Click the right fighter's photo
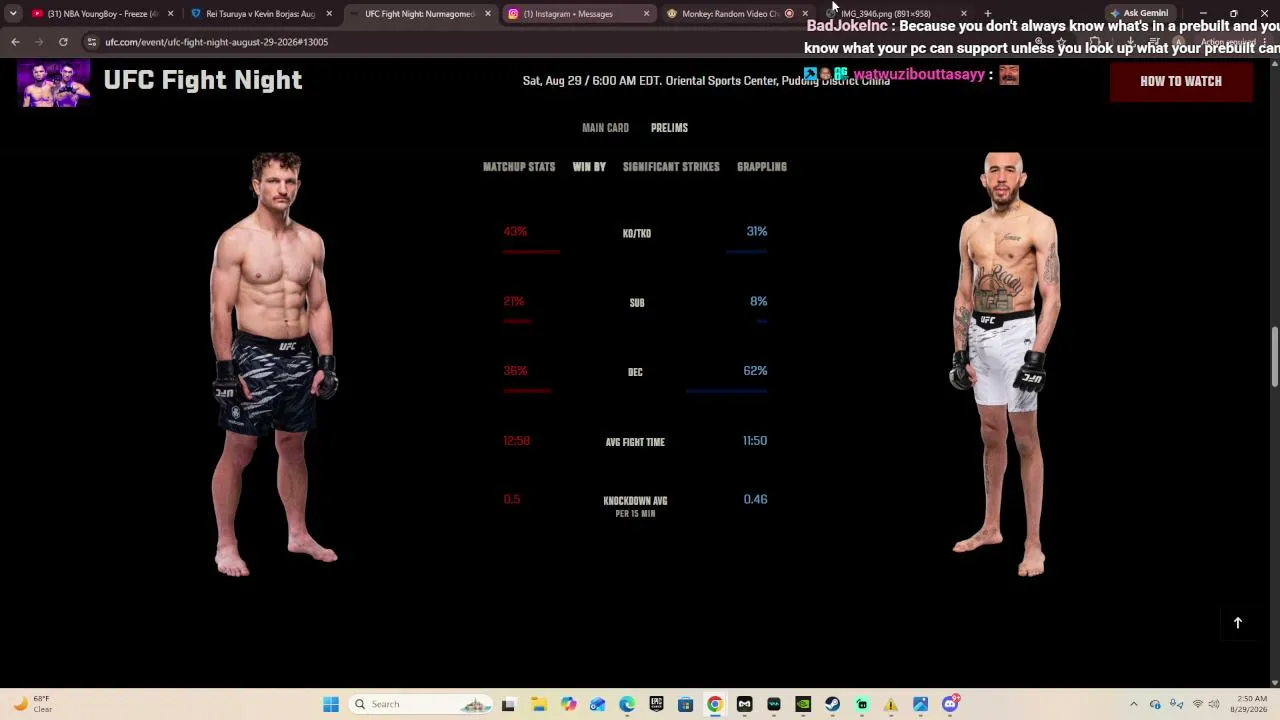The height and width of the screenshot is (720, 1280). pos(1004,364)
